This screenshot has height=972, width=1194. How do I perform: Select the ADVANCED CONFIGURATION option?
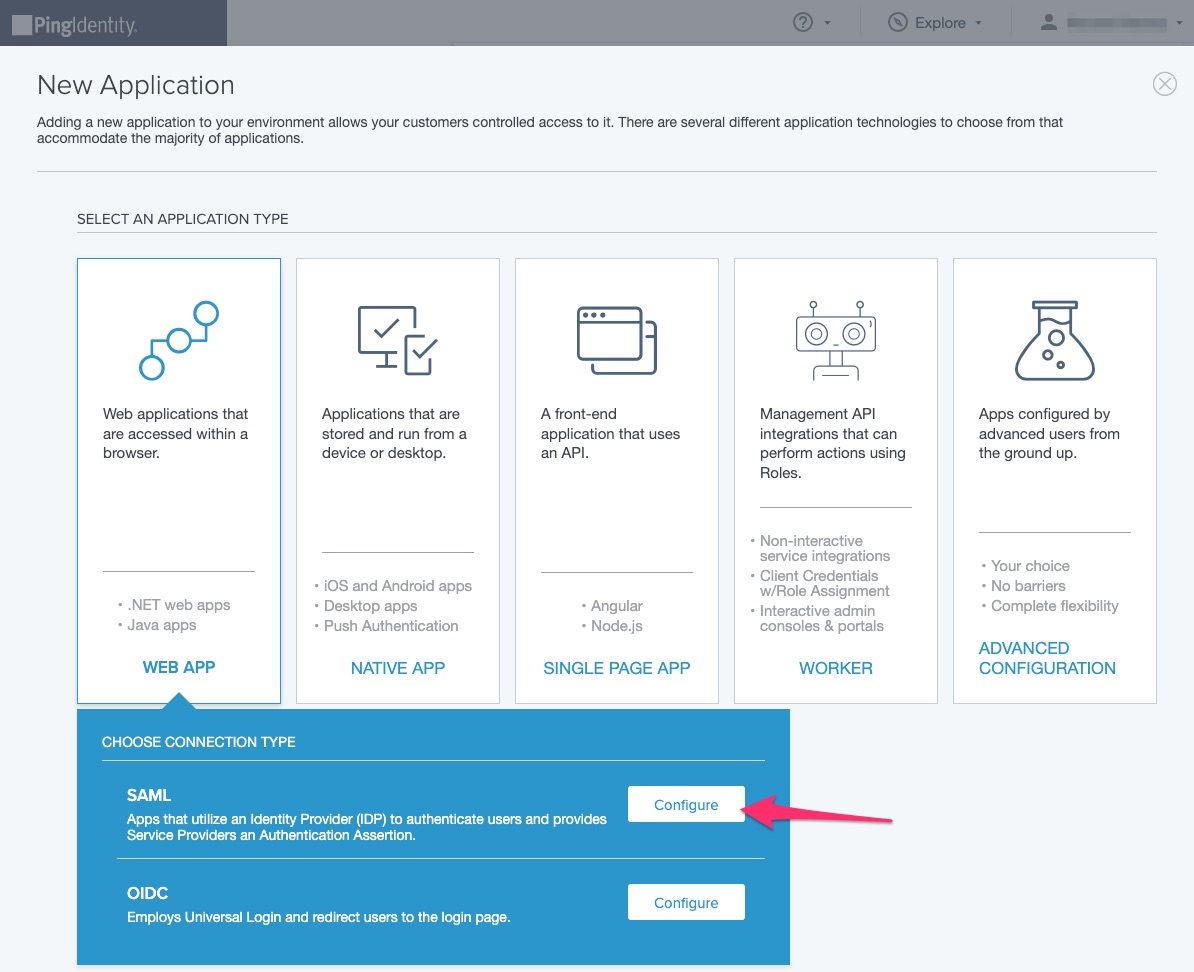tap(1047, 657)
